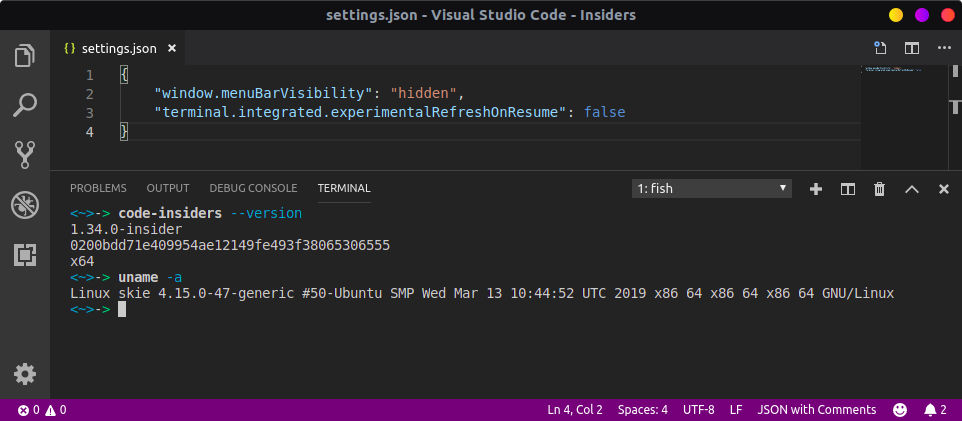This screenshot has width=962, height=421.
Task: Click the 'false' value on line 3
Action: [x=604, y=112]
